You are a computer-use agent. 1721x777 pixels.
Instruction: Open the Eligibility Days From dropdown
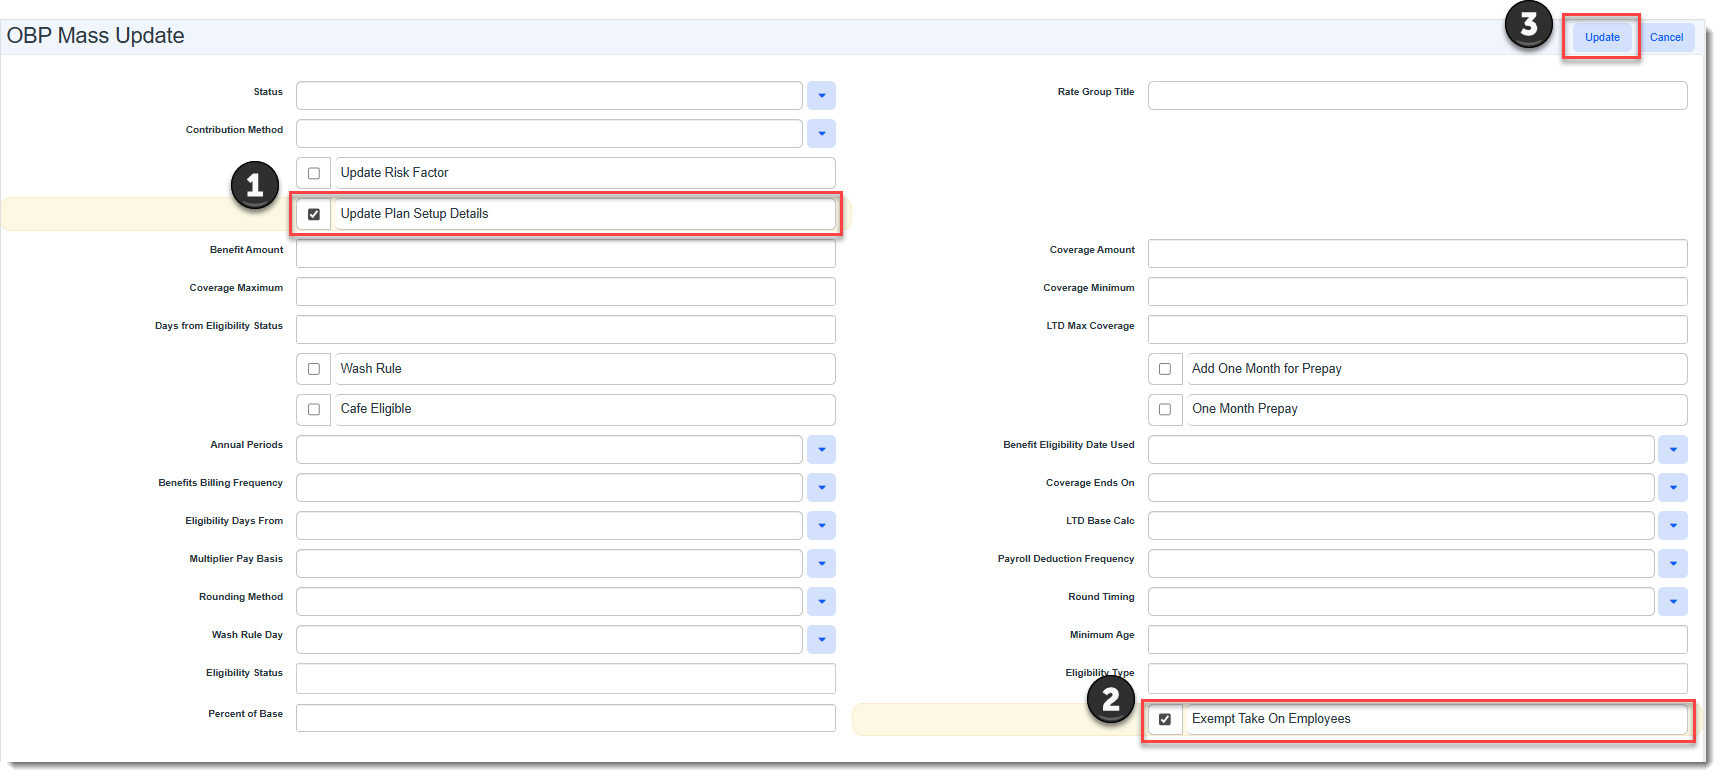[821, 526]
